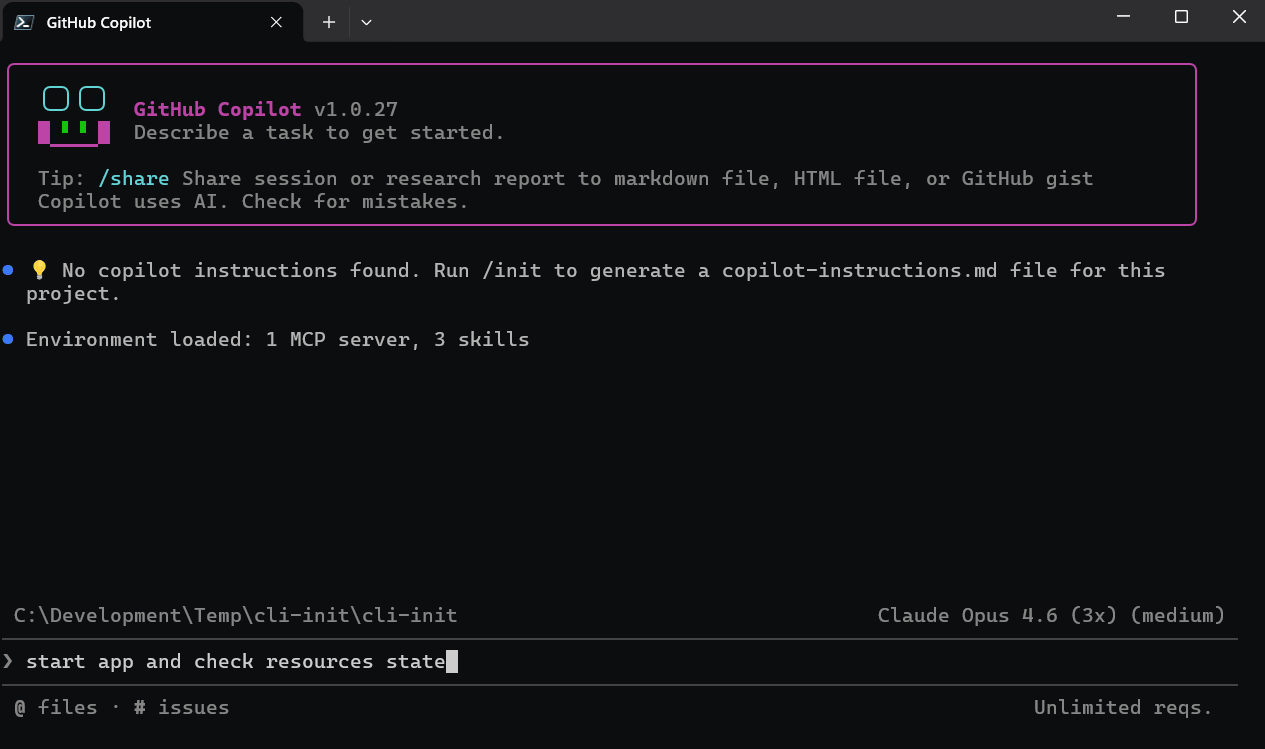Click the blue bullet beside the copilot instructions warning

click(x=8, y=268)
